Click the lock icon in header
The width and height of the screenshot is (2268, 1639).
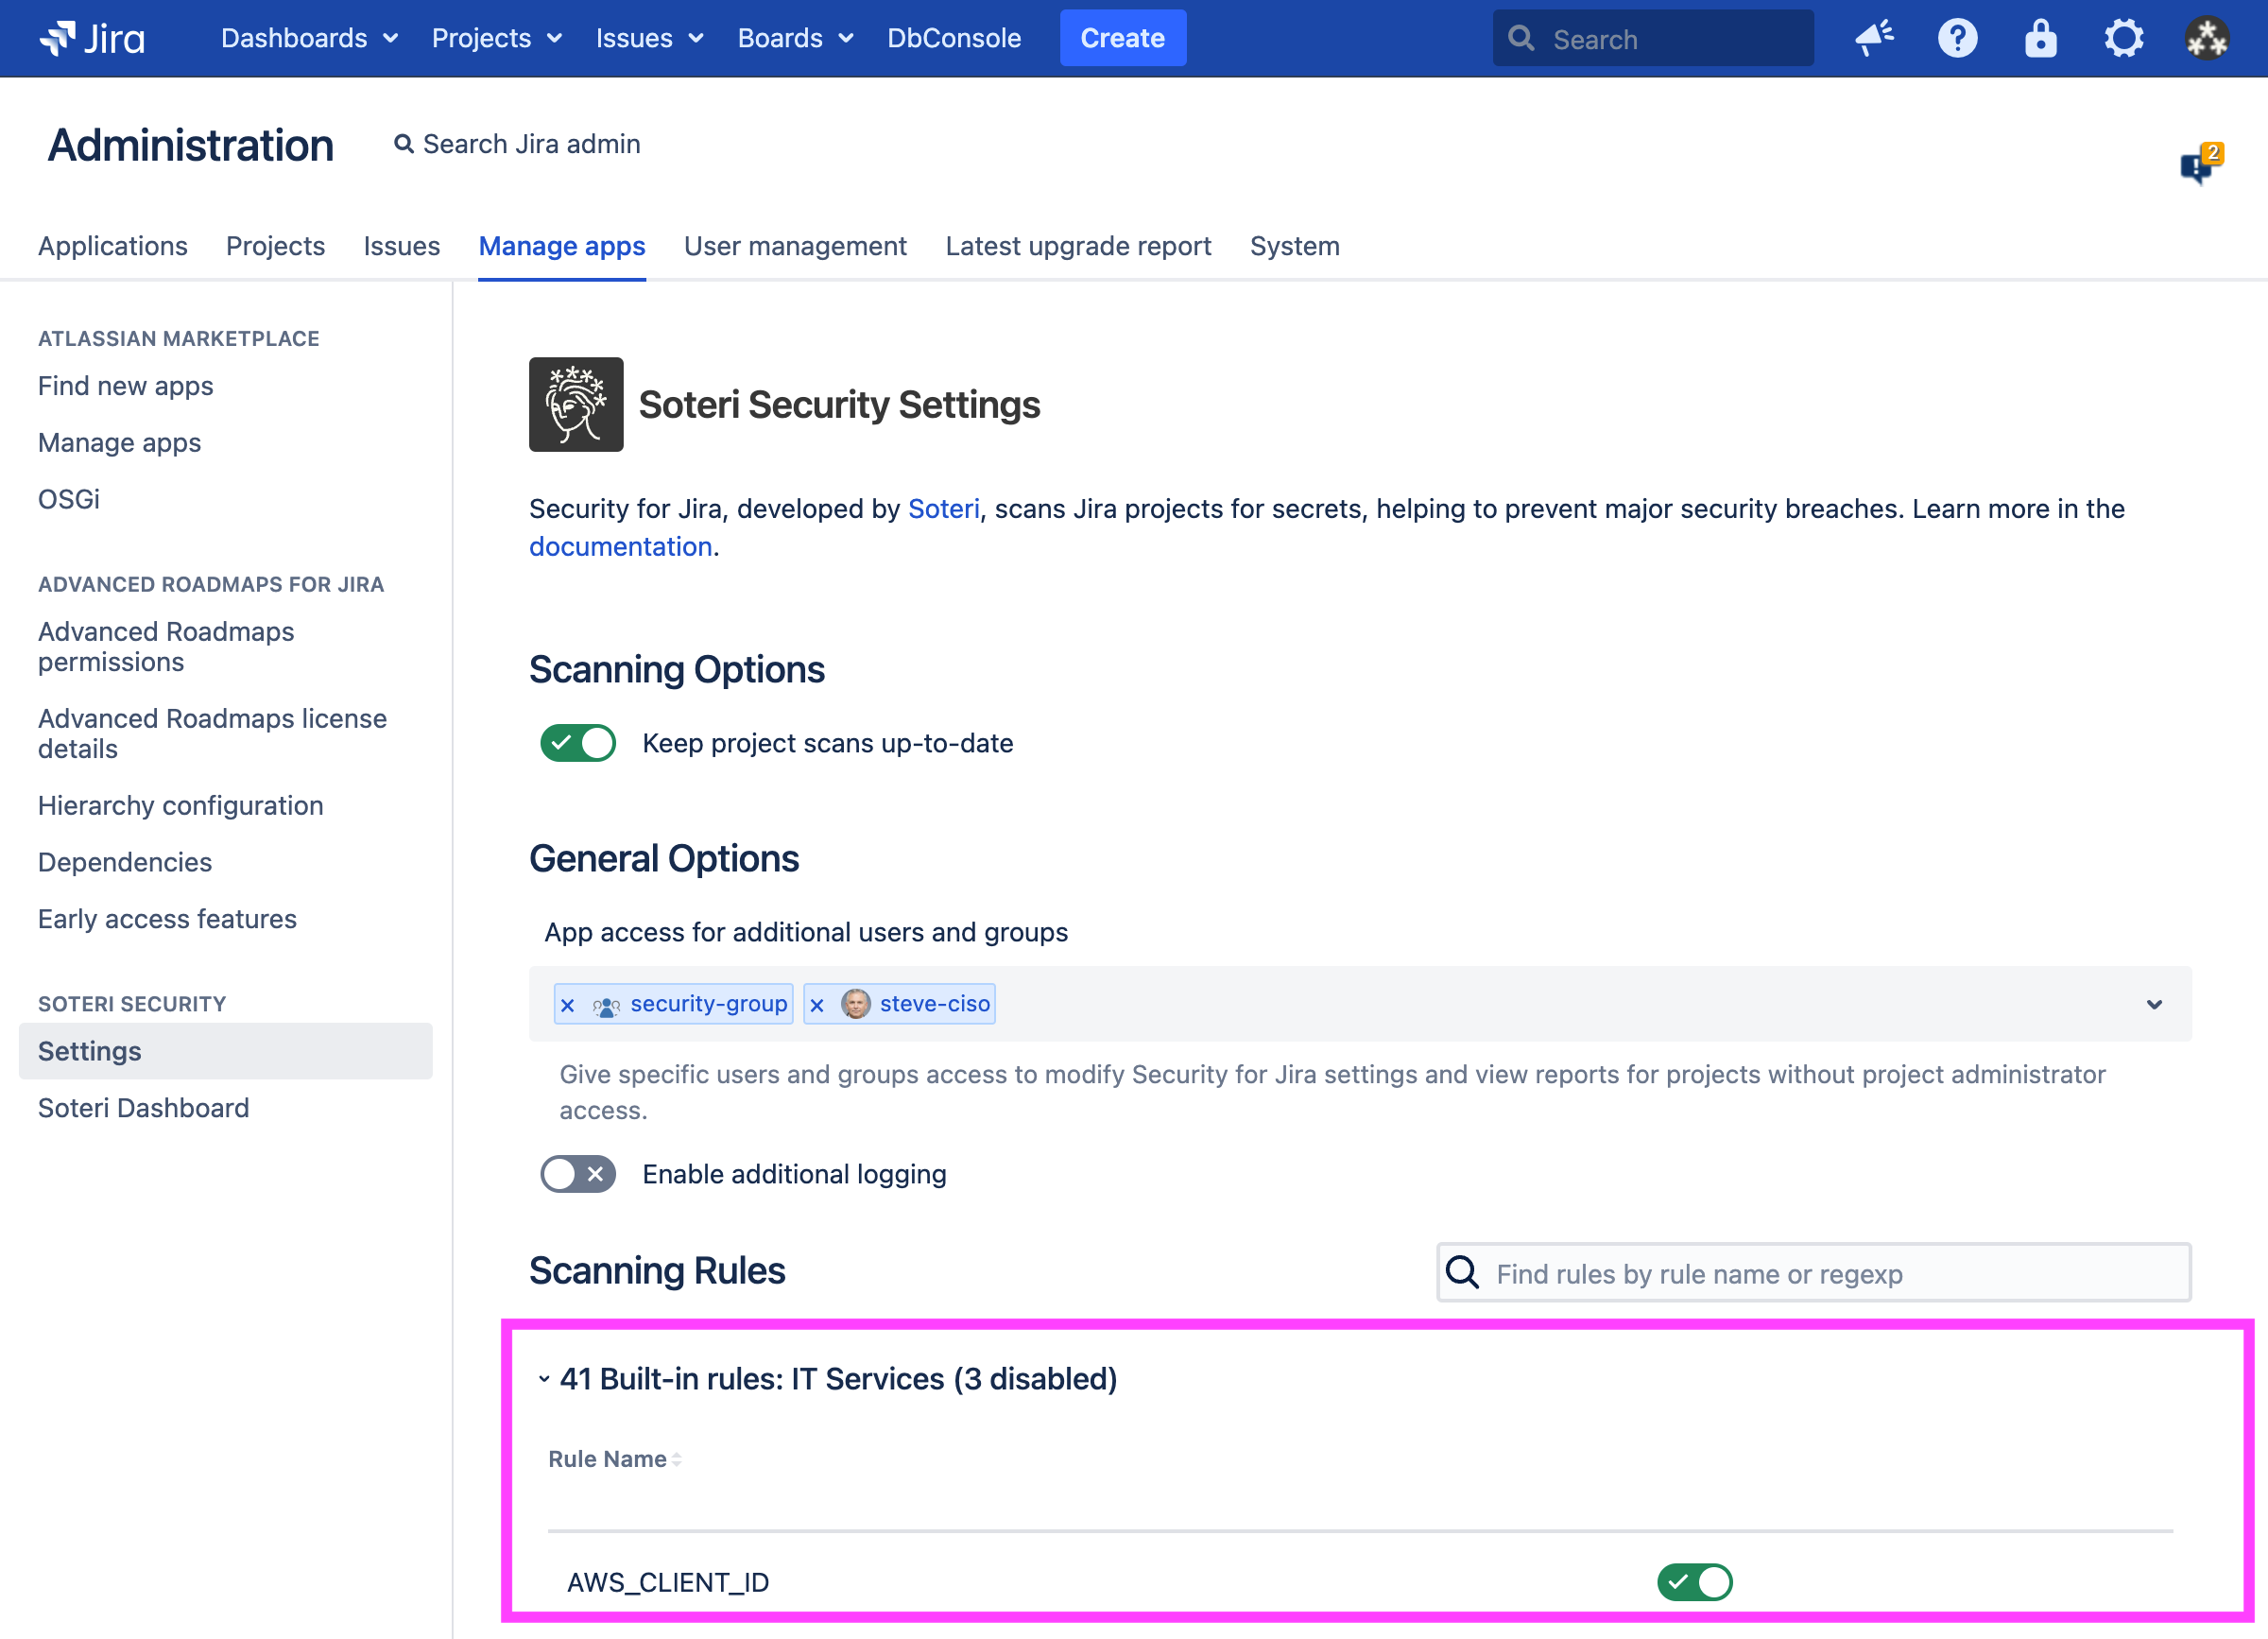tap(2040, 38)
